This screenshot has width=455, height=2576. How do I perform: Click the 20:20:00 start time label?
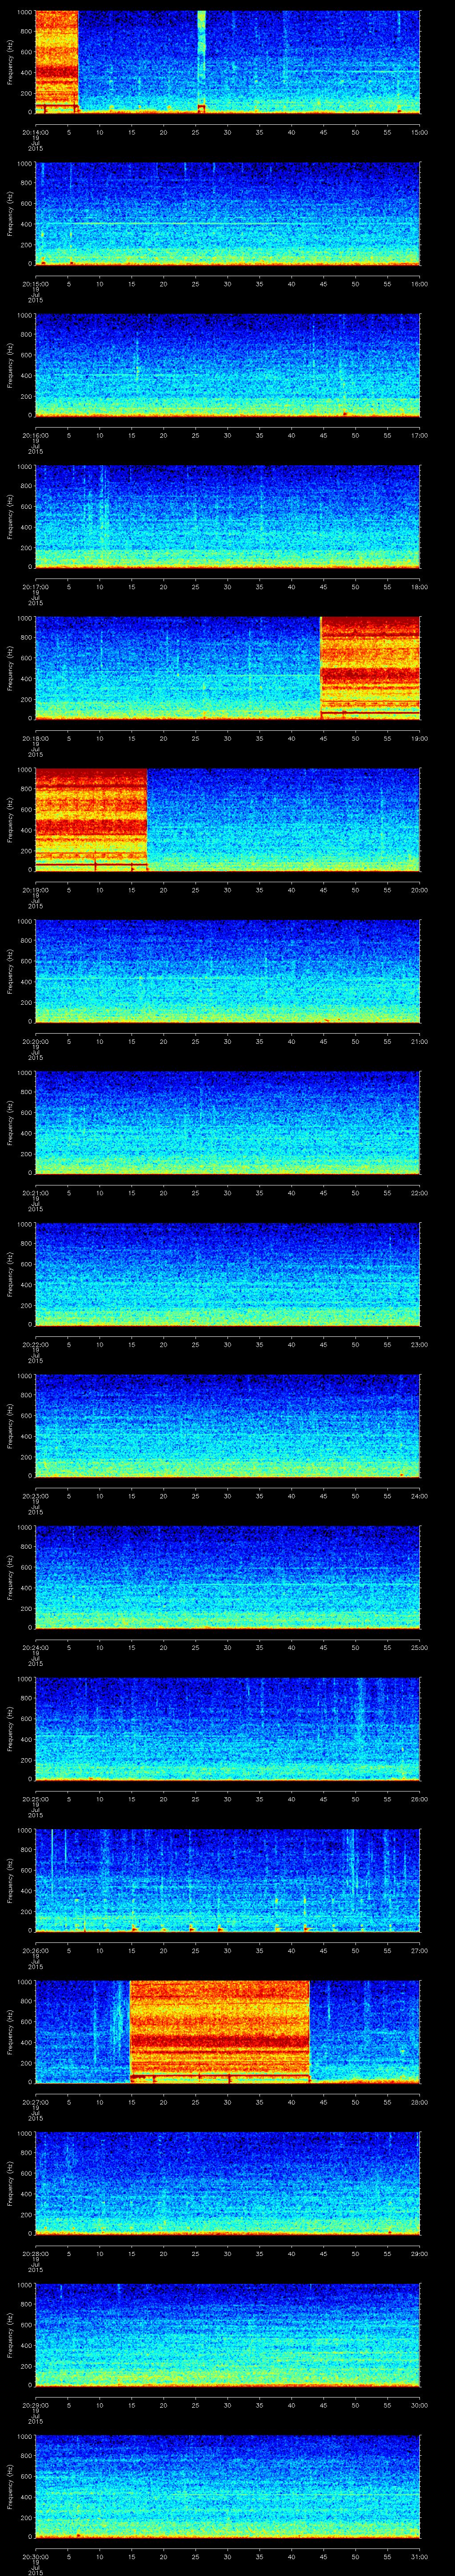tap(35, 1041)
